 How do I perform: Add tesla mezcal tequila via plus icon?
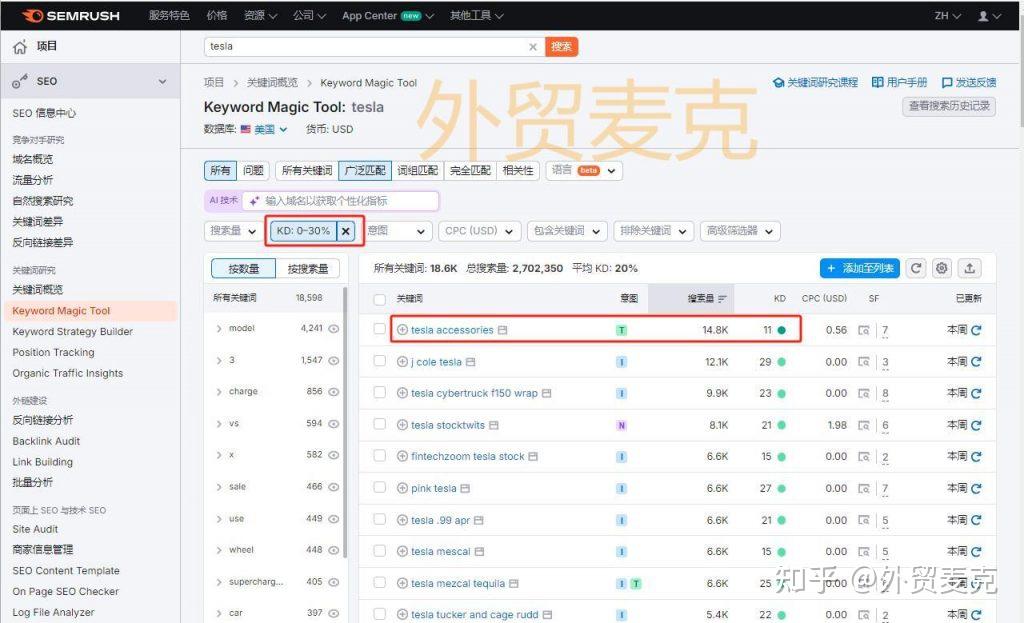(x=402, y=583)
